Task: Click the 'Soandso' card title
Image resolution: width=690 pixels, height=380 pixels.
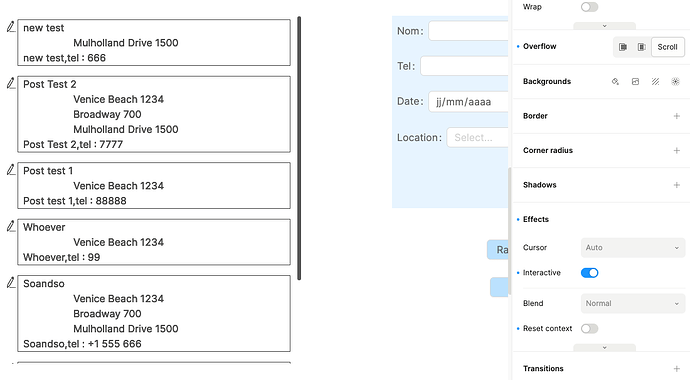Action: click(x=44, y=284)
